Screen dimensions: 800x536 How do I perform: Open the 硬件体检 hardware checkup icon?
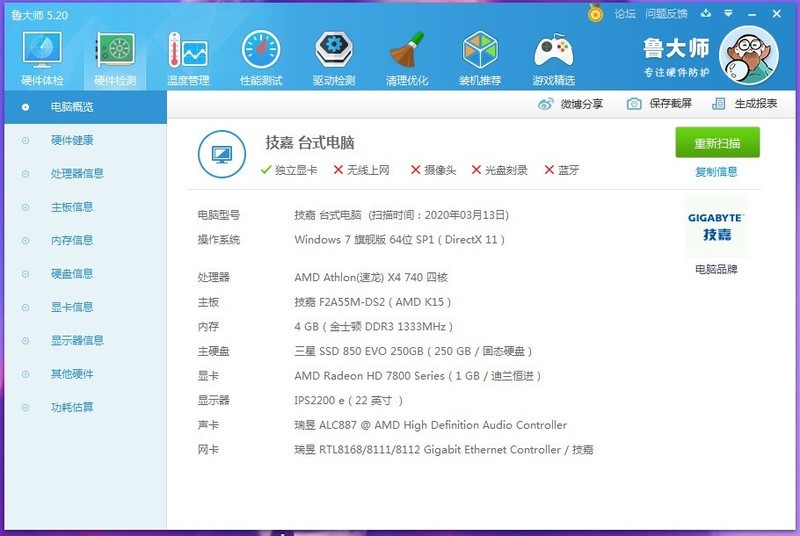tap(42, 58)
